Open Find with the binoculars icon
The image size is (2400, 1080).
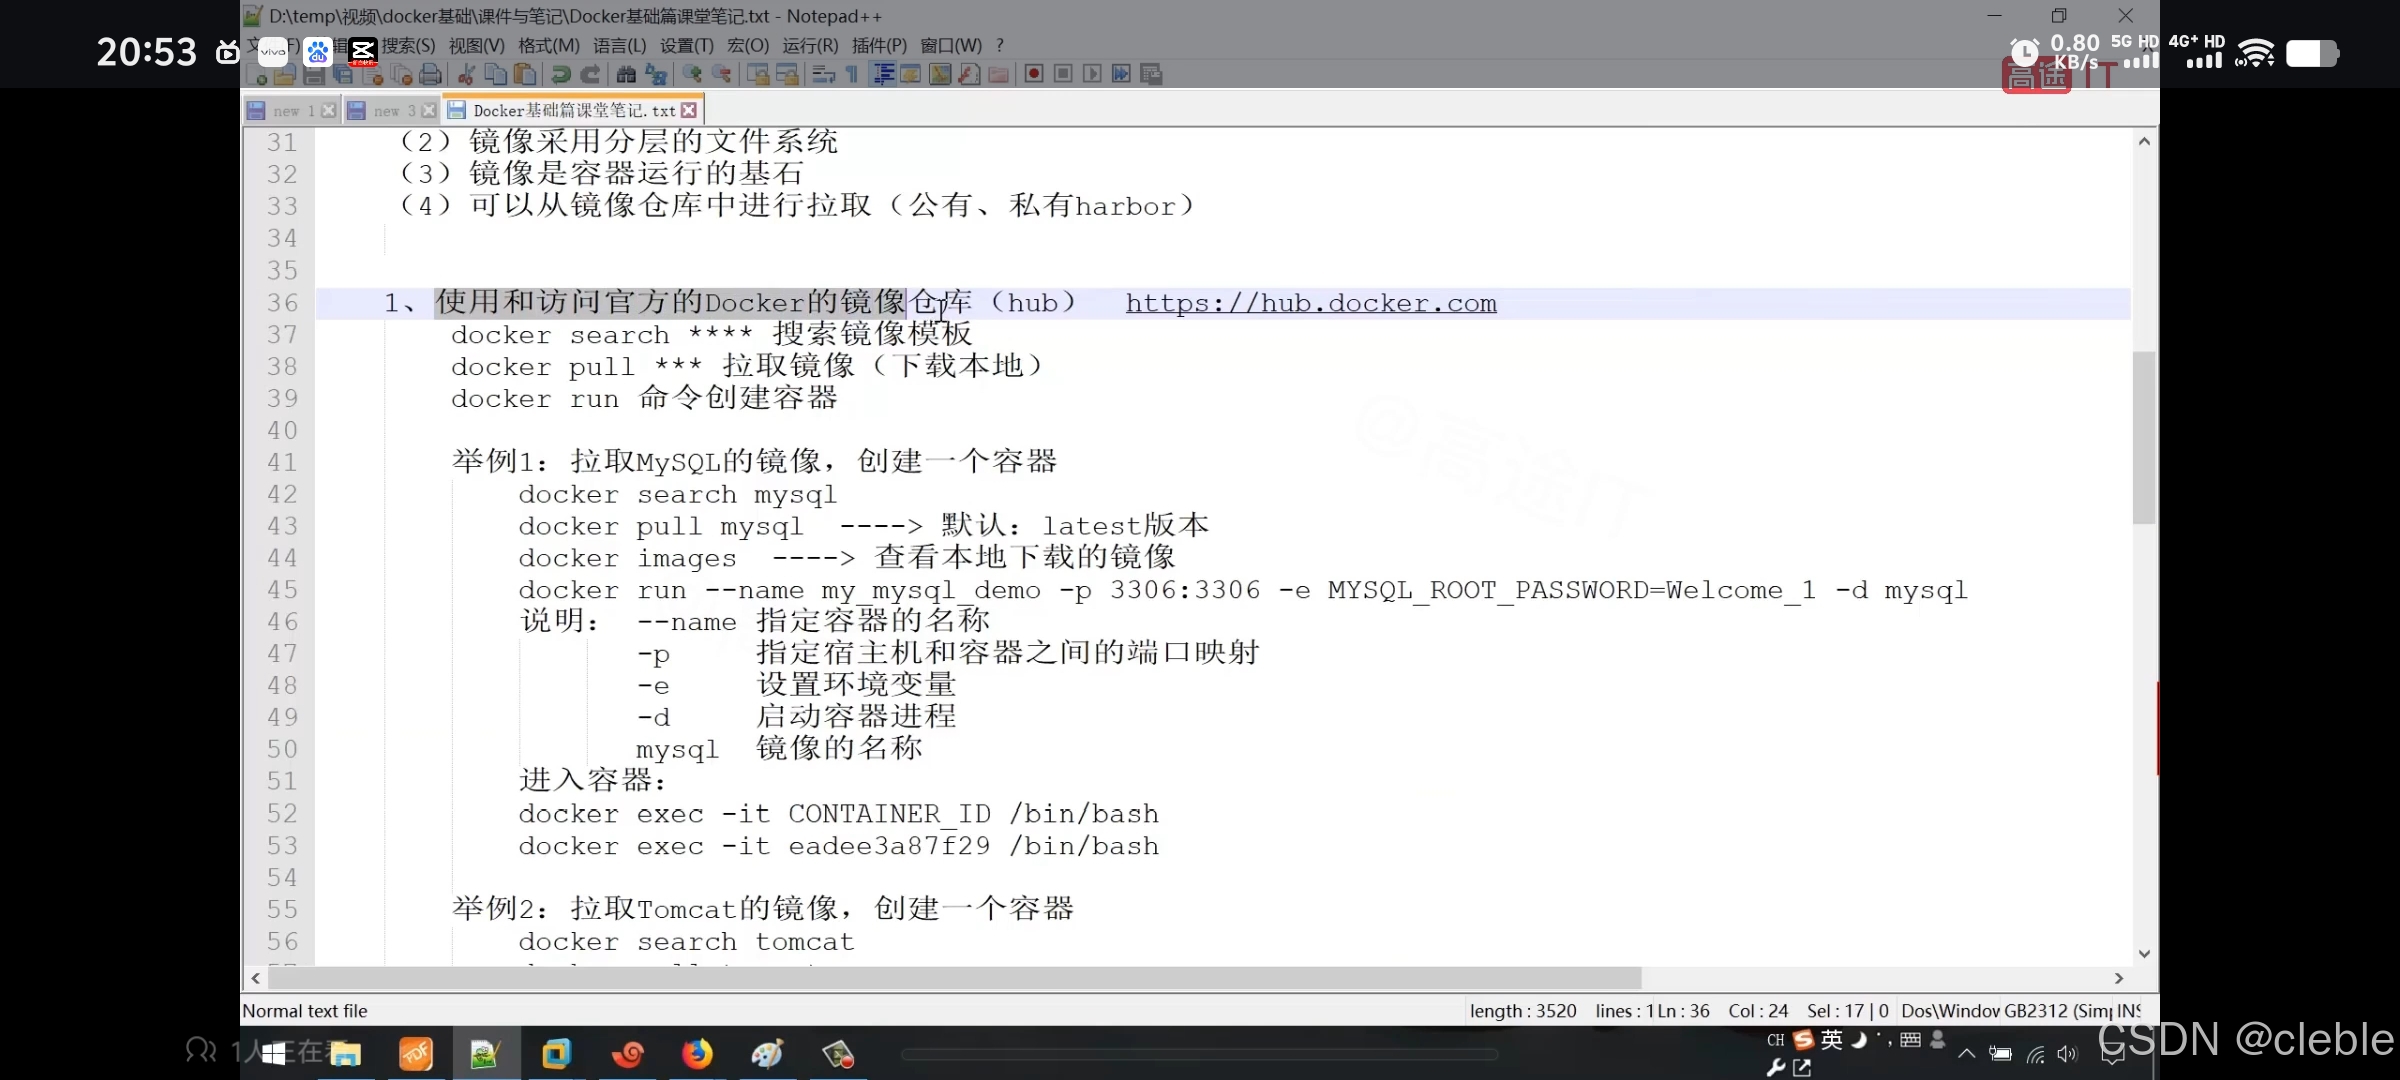626,74
